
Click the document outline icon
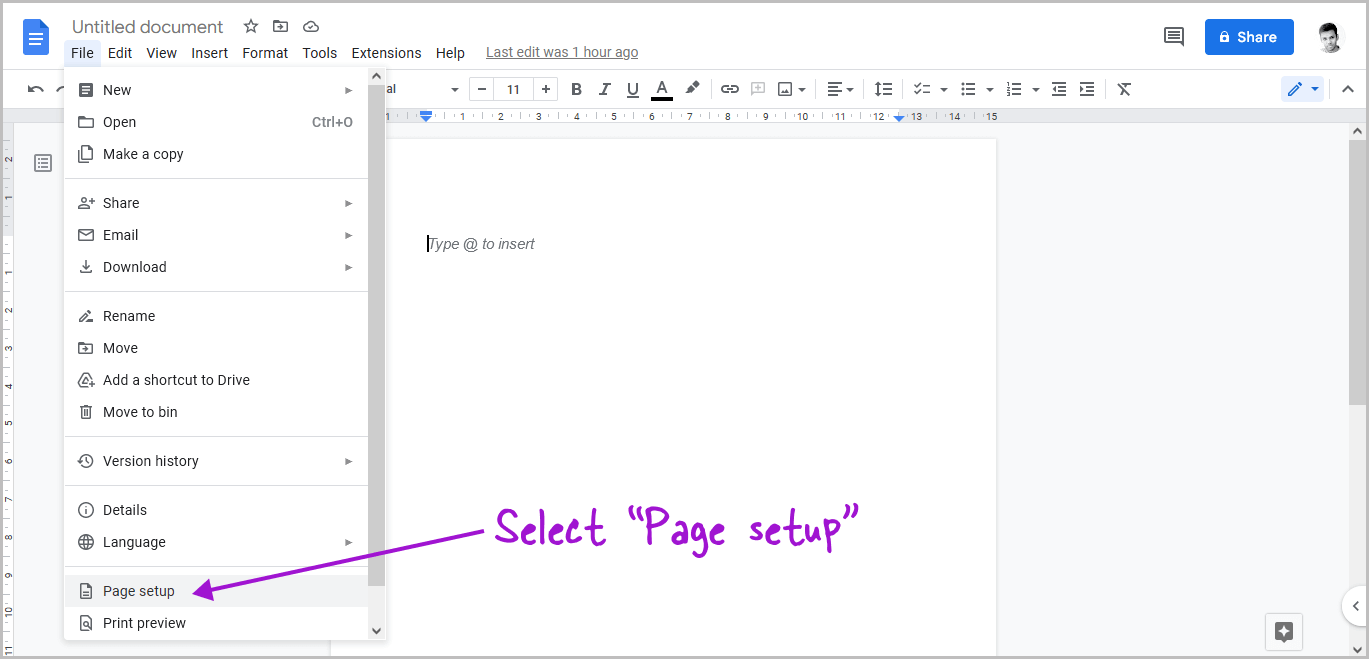point(43,163)
